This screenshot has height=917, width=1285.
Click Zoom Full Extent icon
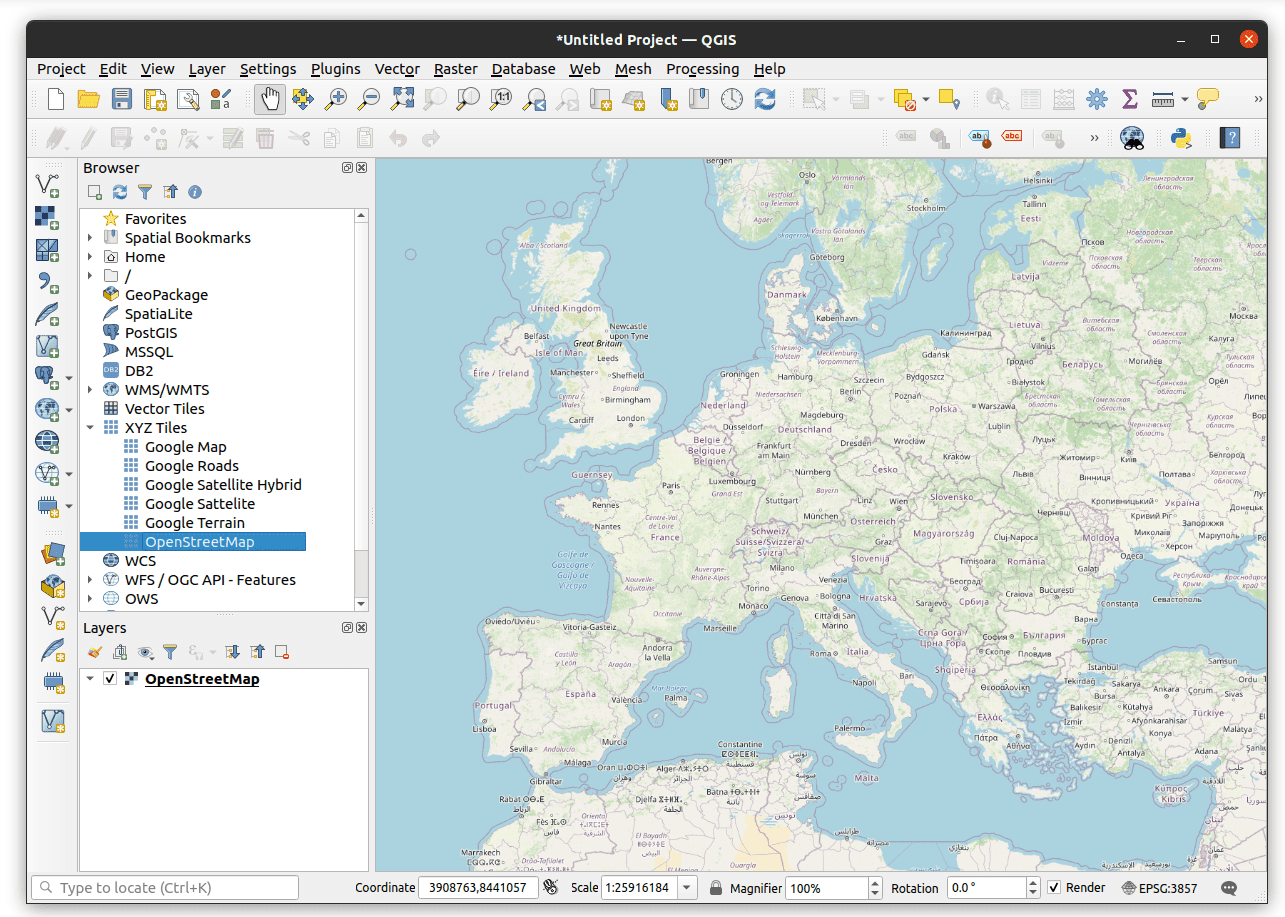[403, 99]
